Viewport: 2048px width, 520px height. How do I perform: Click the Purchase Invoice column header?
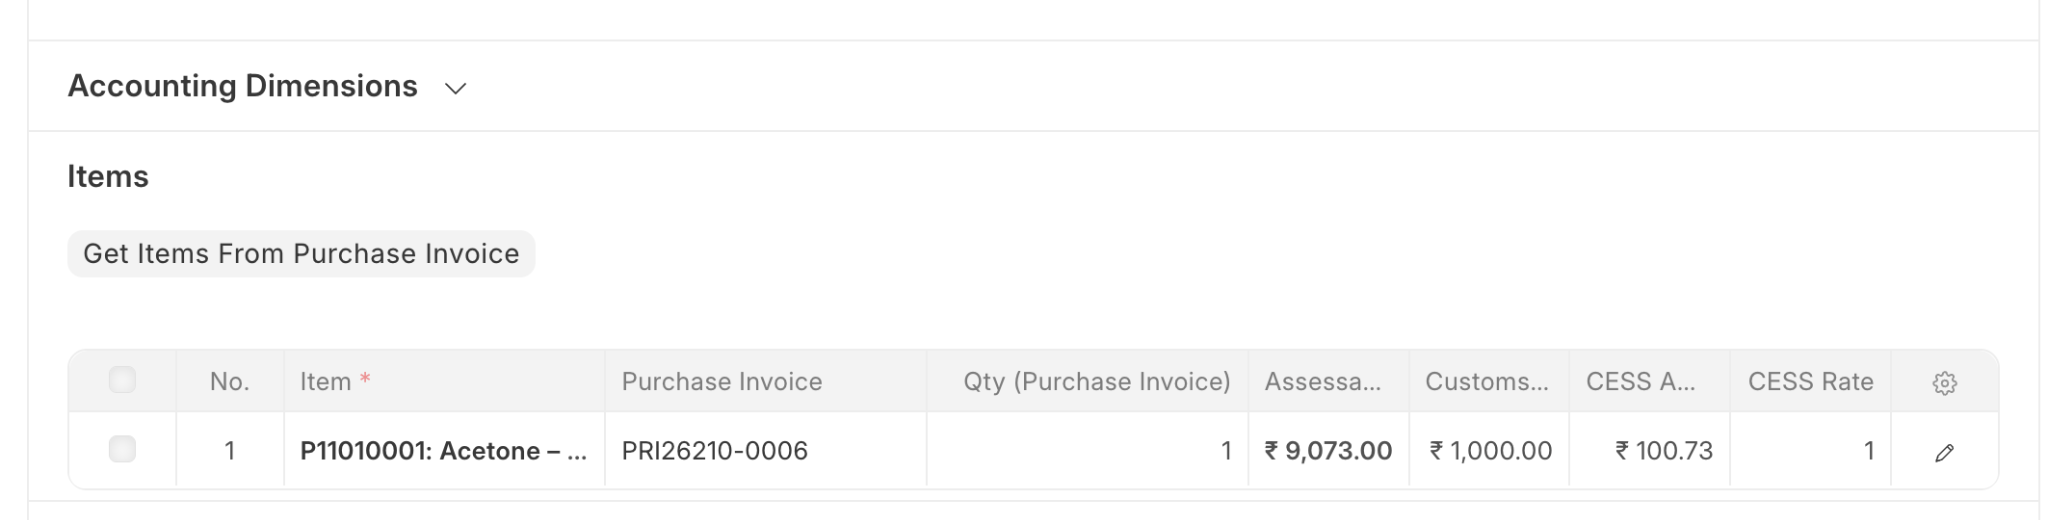(721, 382)
